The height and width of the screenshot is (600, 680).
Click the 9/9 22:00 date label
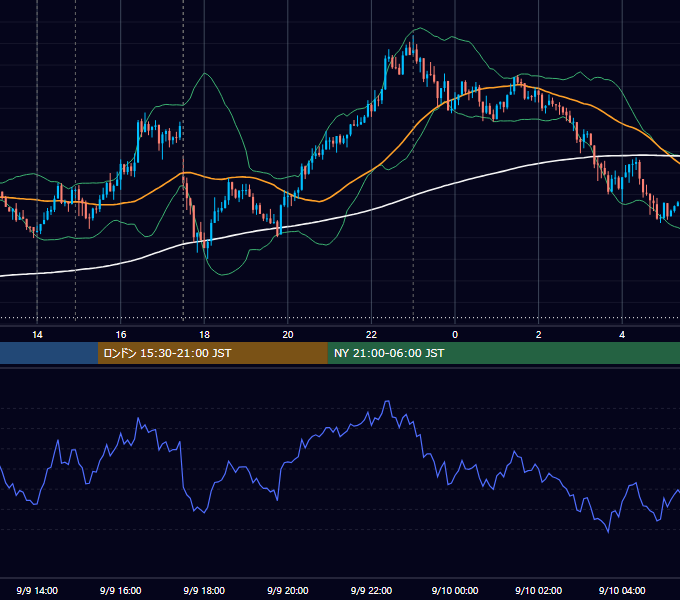(371, 590)
